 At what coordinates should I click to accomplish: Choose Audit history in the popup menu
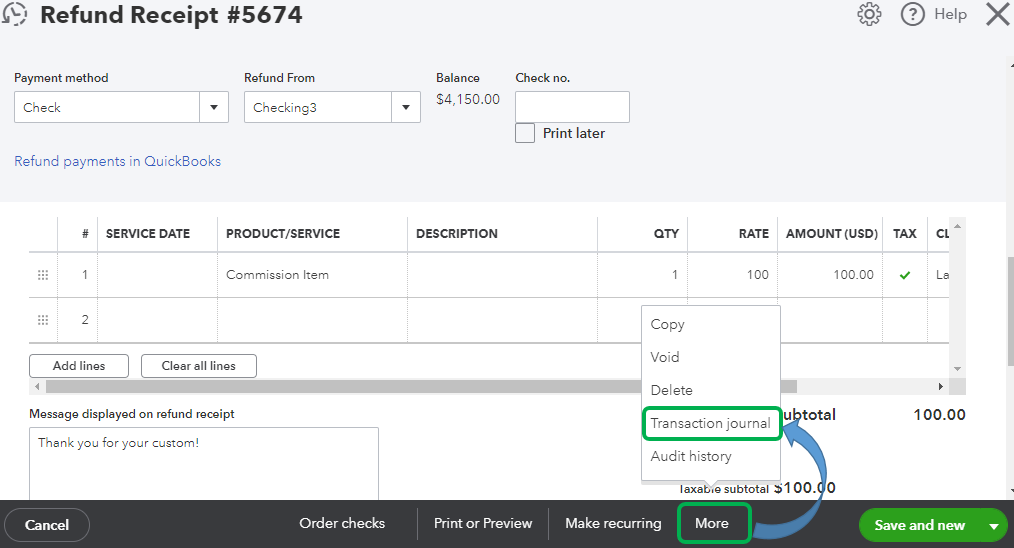point(691,456)
